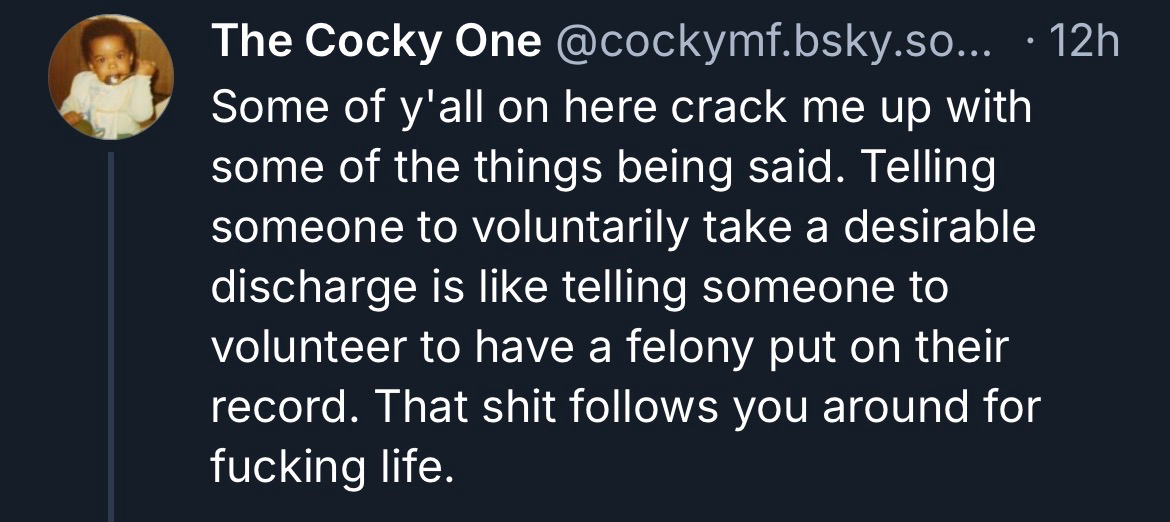Image resolution: width=1170 pixels, height=522 pixels.
Task: Click the post line starting "Some of y'all"
Action: [620, 107]
